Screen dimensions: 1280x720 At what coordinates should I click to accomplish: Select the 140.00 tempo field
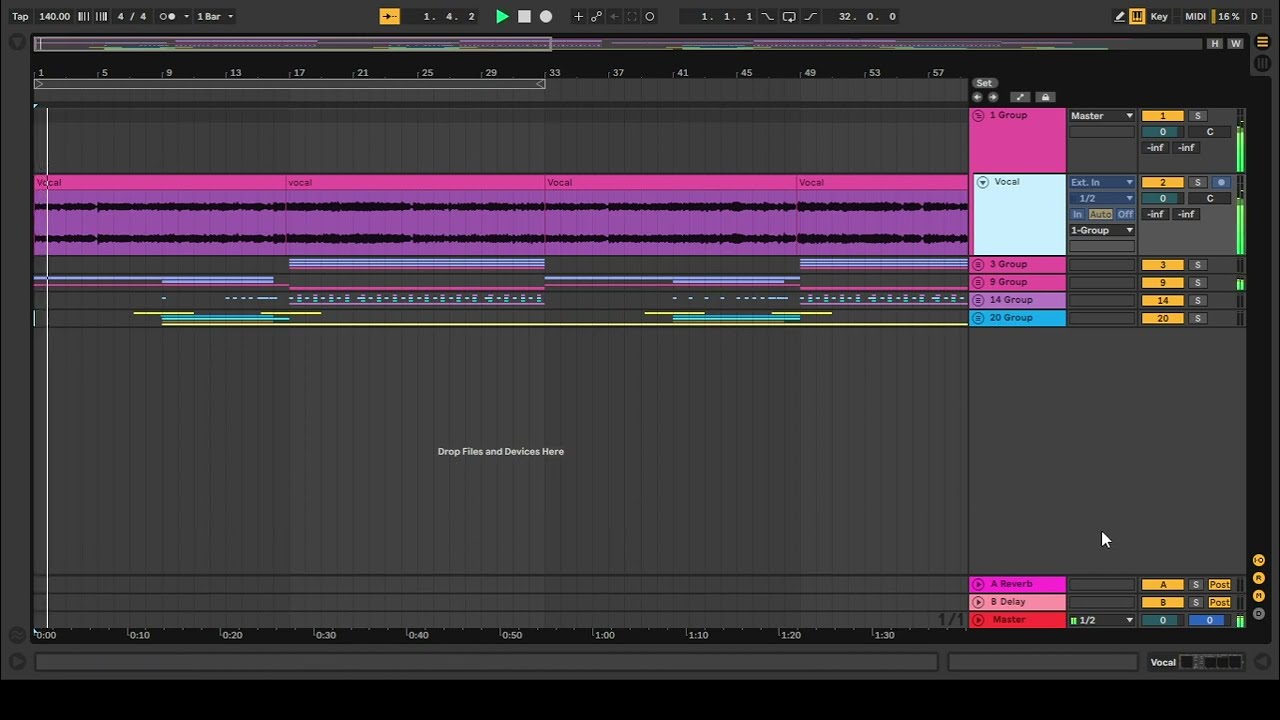(x=54, y=16)
